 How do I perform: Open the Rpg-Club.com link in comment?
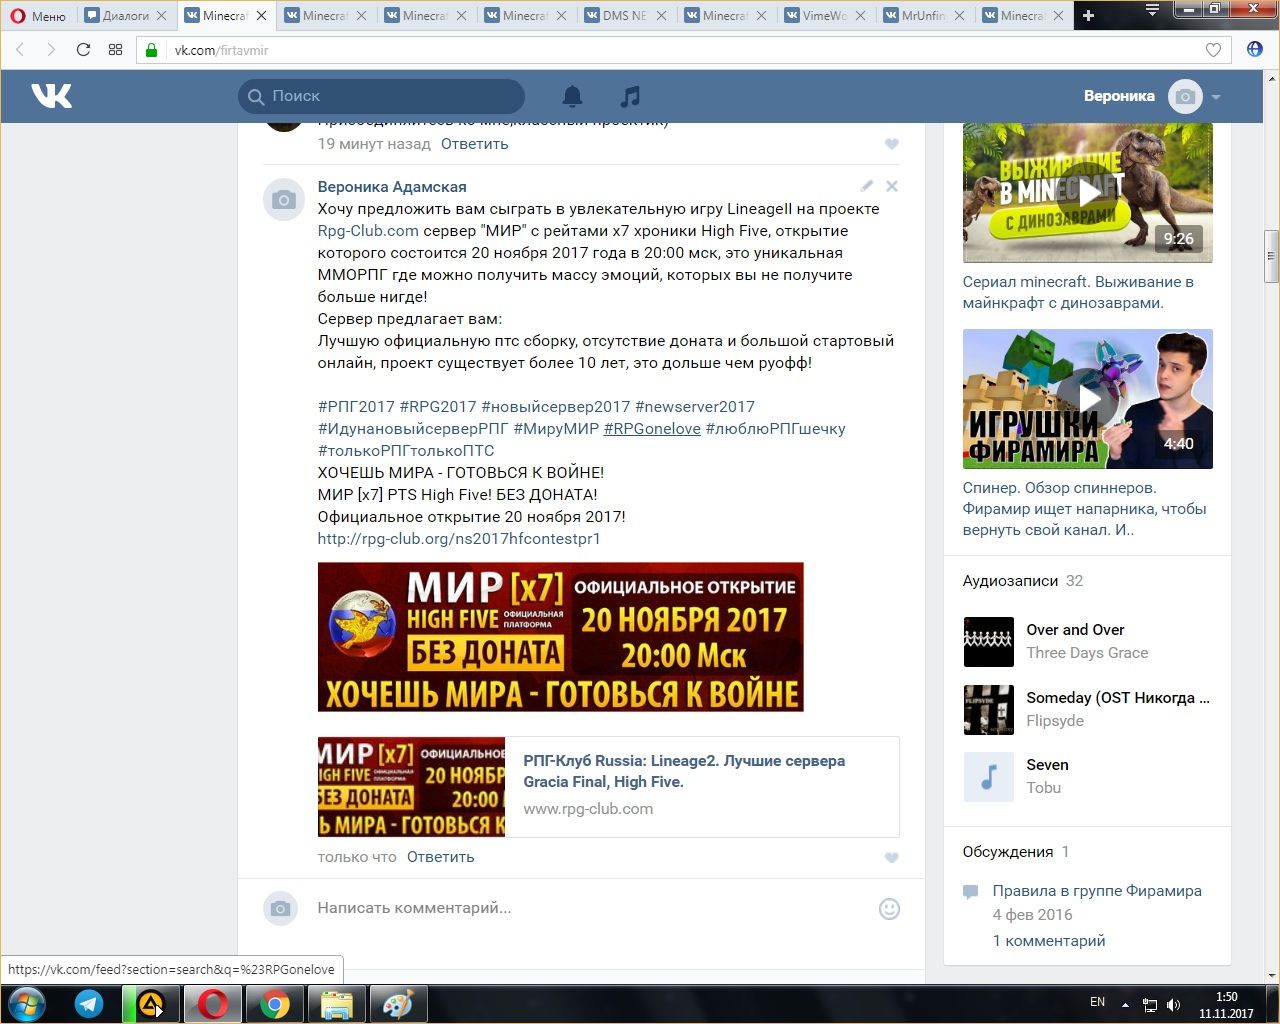(x=368, y=231)
